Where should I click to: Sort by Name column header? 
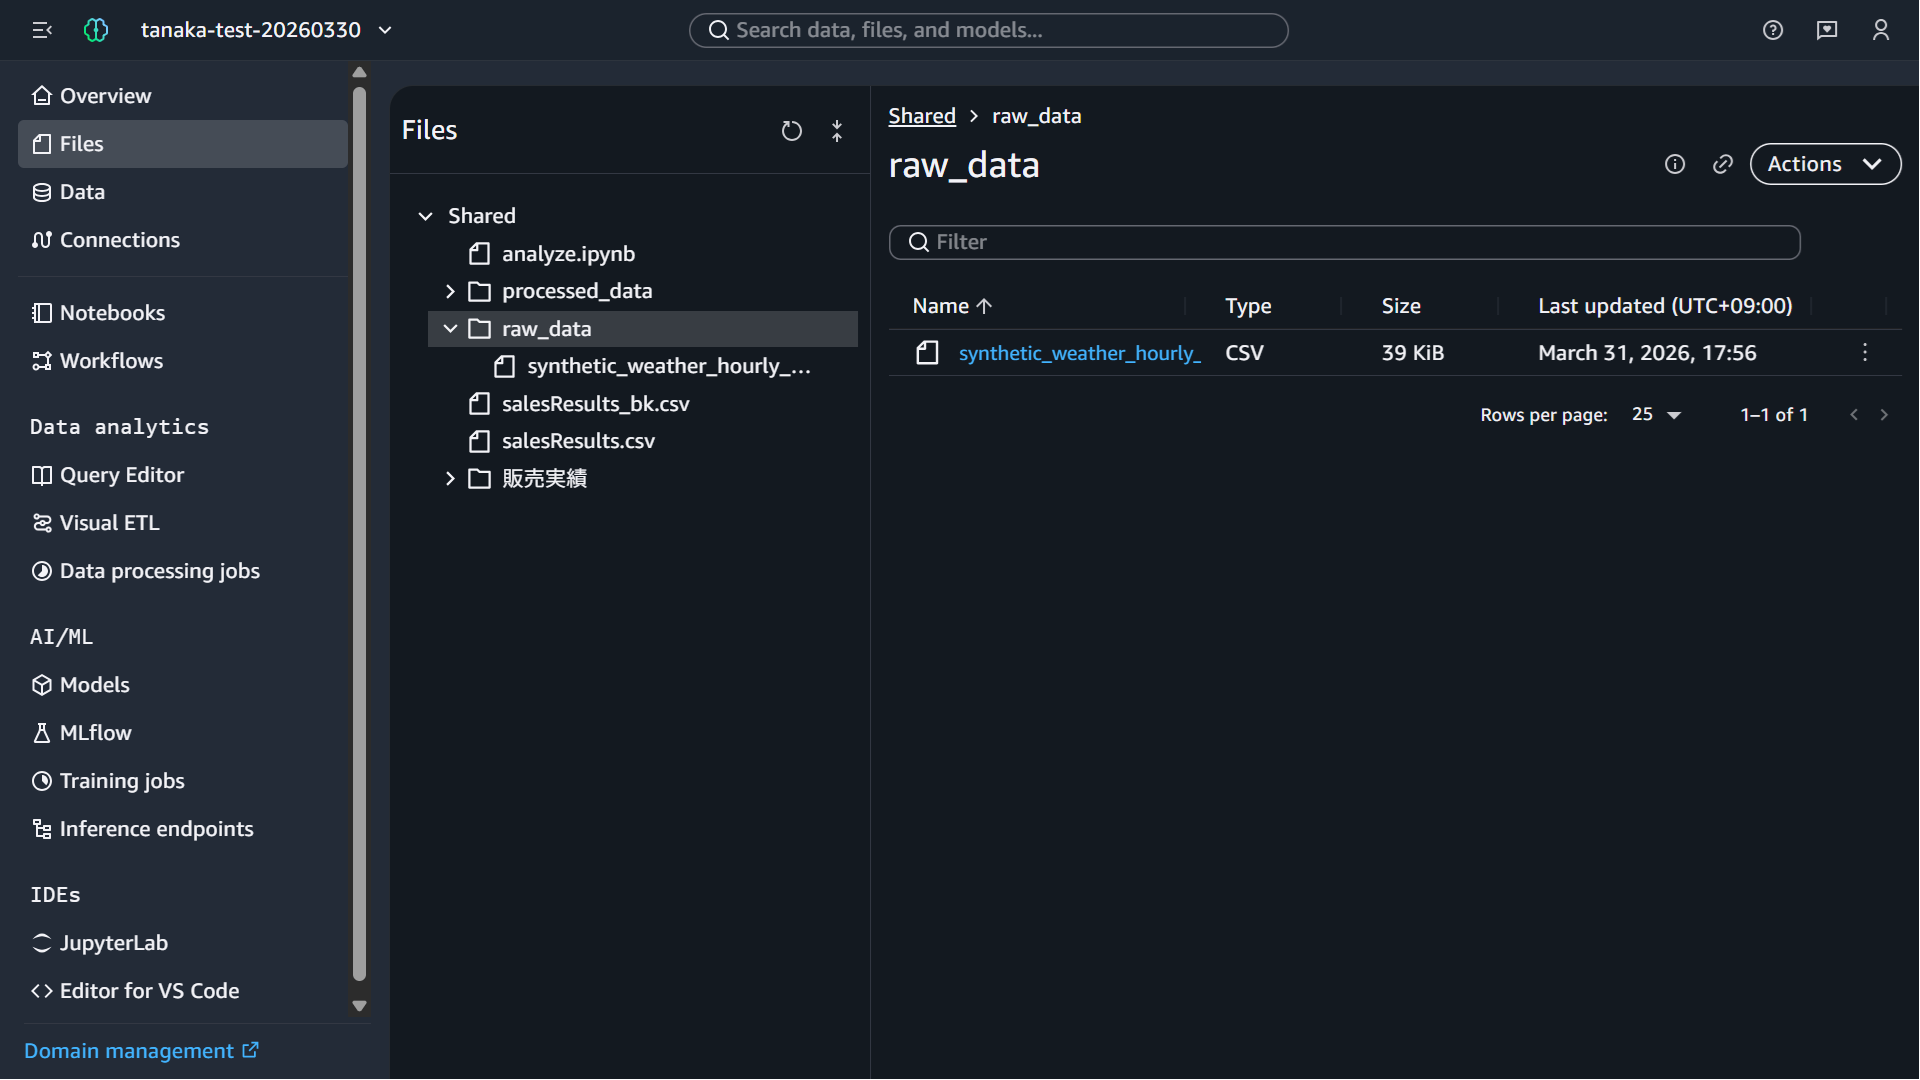[952, 306]
